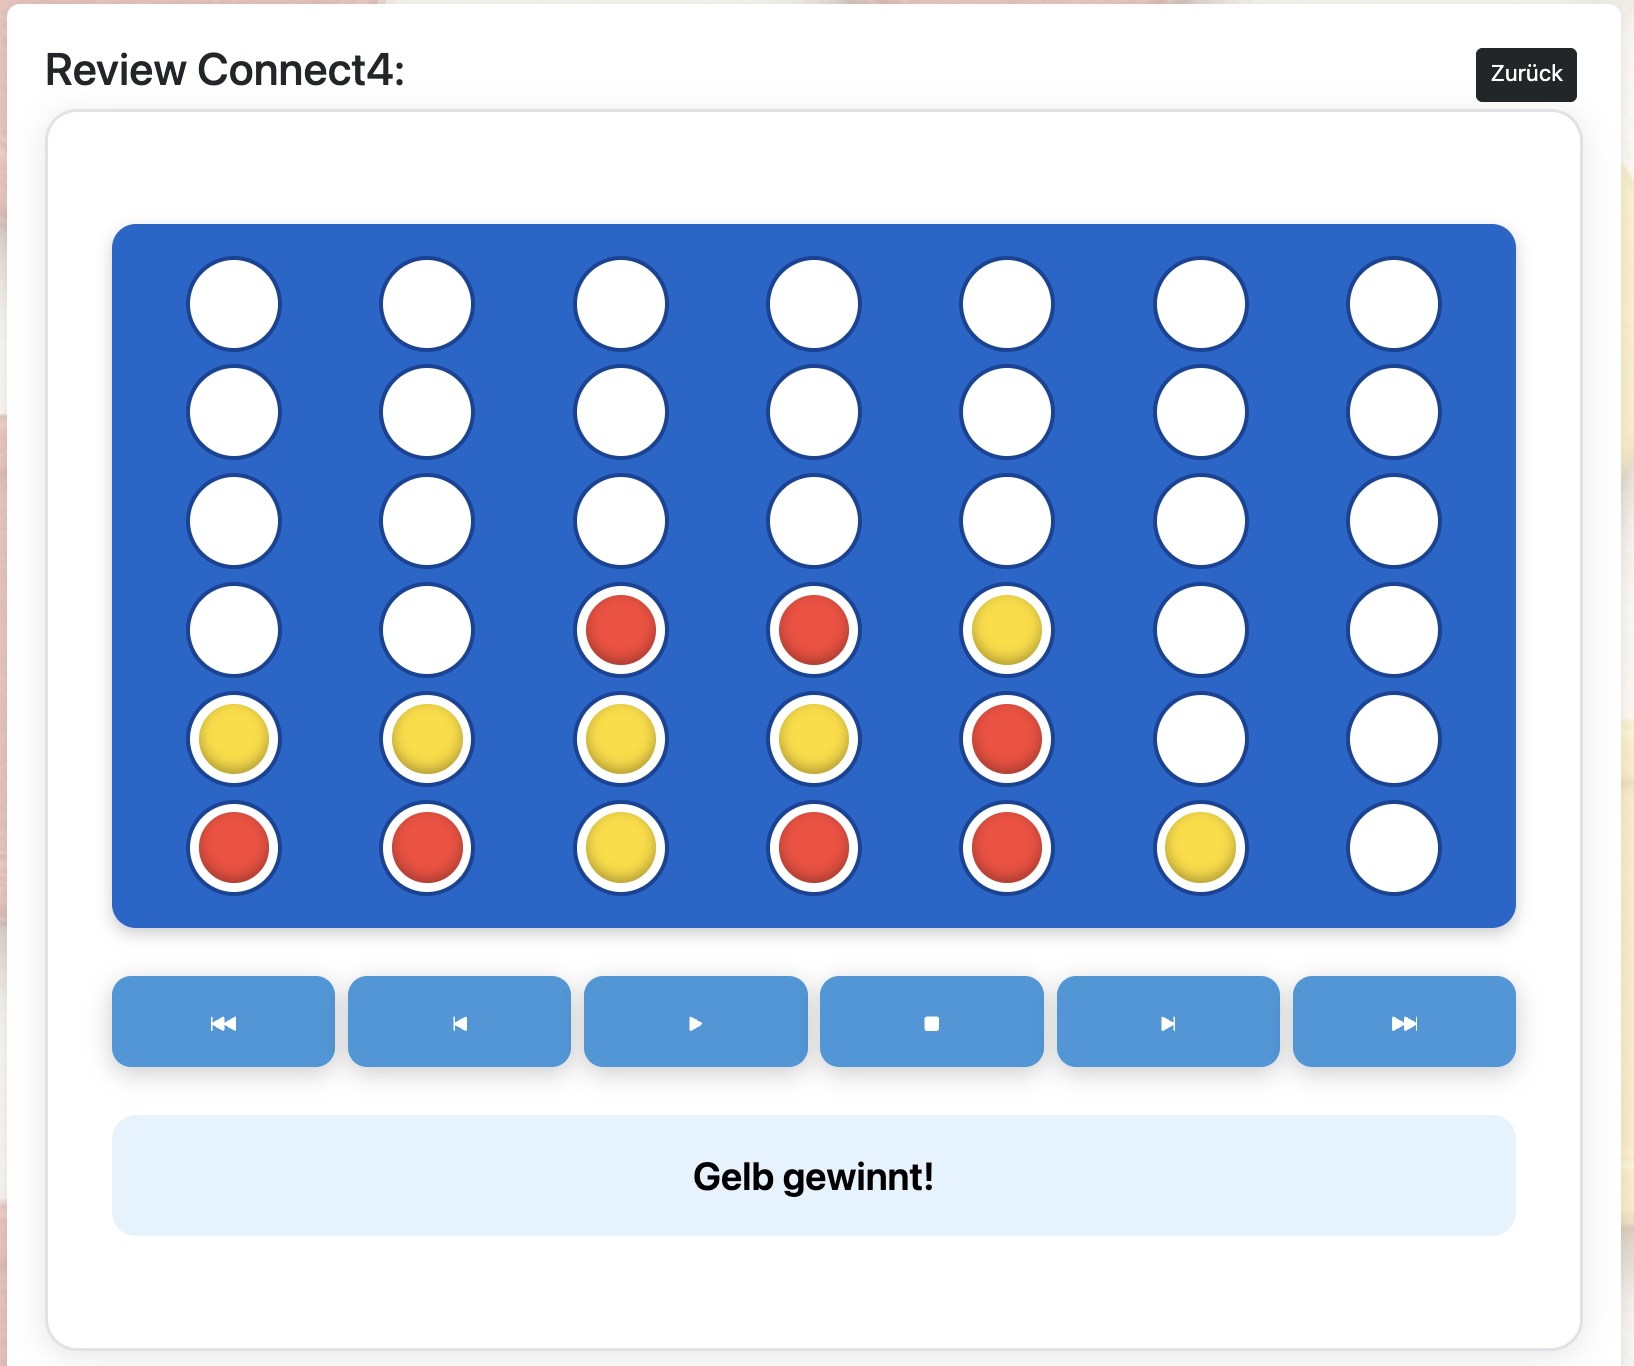
Task: Click the 'Review Connect4:' heading
Action: [x=225, y=70]
